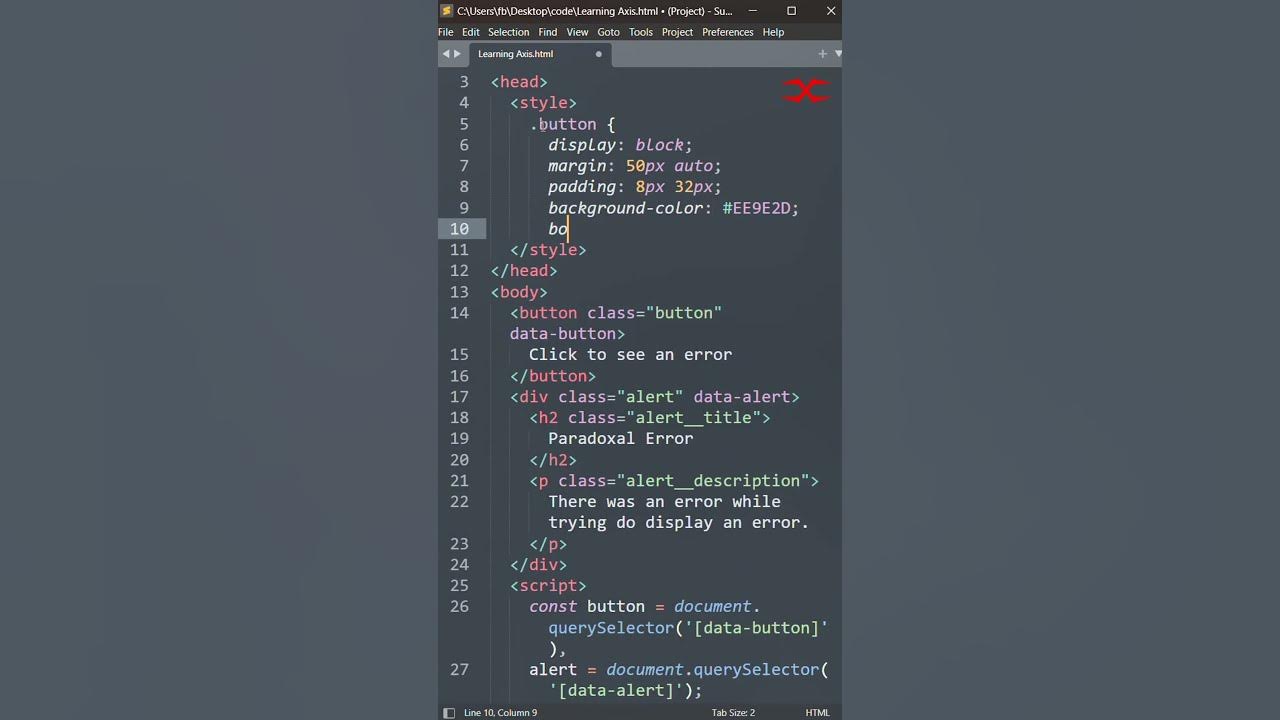Click the closing </p> tag
This screenshot has height=720, width=1280.
click(x=548, y=544)
